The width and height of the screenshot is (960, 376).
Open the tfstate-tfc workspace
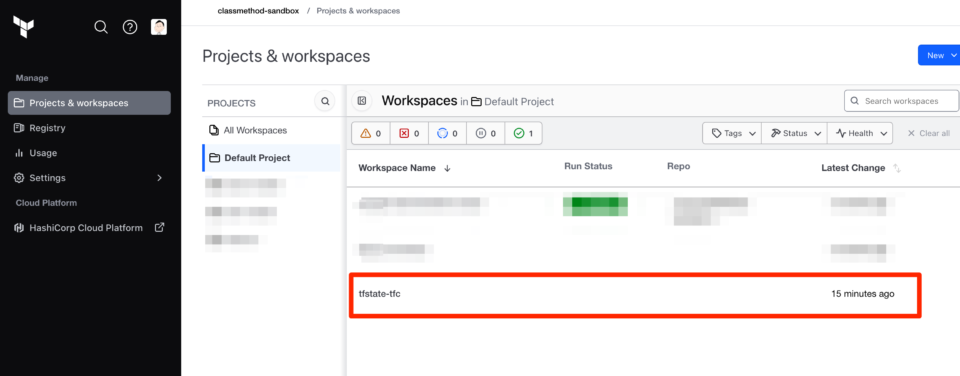pyautogui.click(x=380, y=294)
